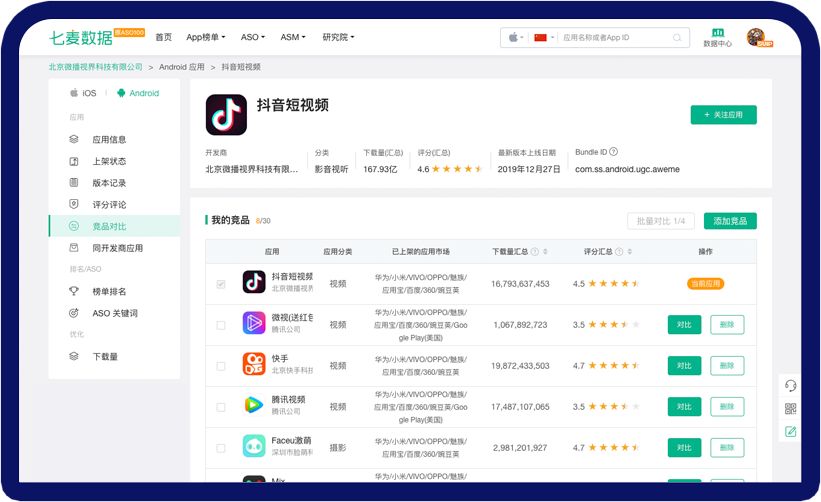Switch to the iOS platform
The width and height of the screenshot is (821, 502).
83,93
